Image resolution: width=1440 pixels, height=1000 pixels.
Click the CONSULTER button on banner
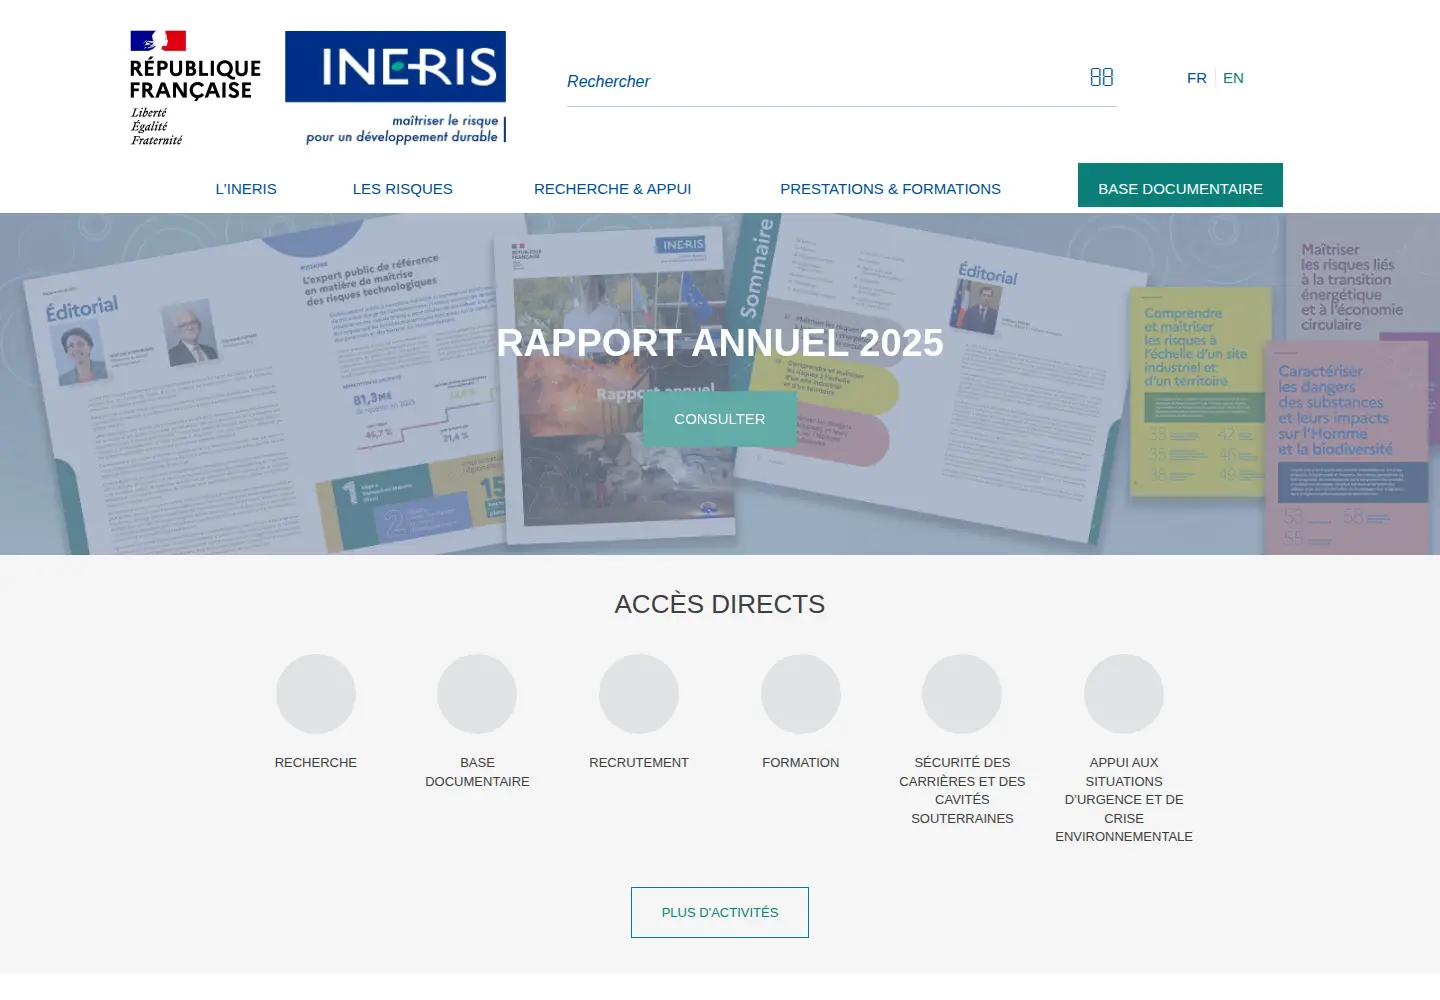click(720, 419)
